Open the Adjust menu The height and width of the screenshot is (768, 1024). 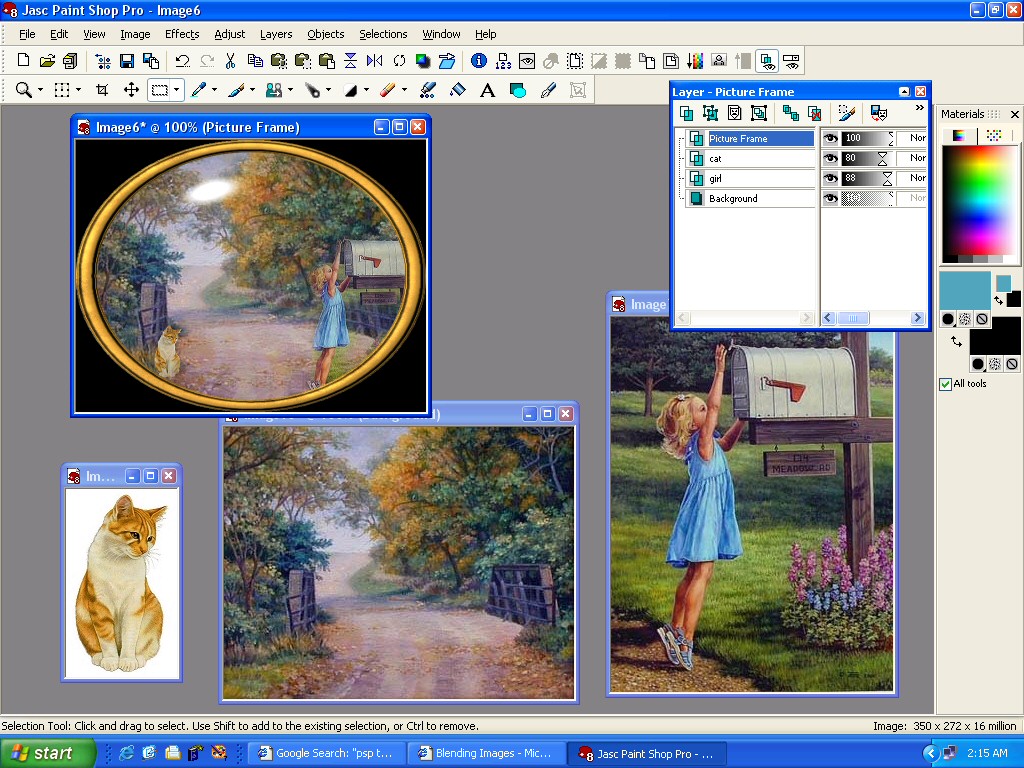point(229,34)
